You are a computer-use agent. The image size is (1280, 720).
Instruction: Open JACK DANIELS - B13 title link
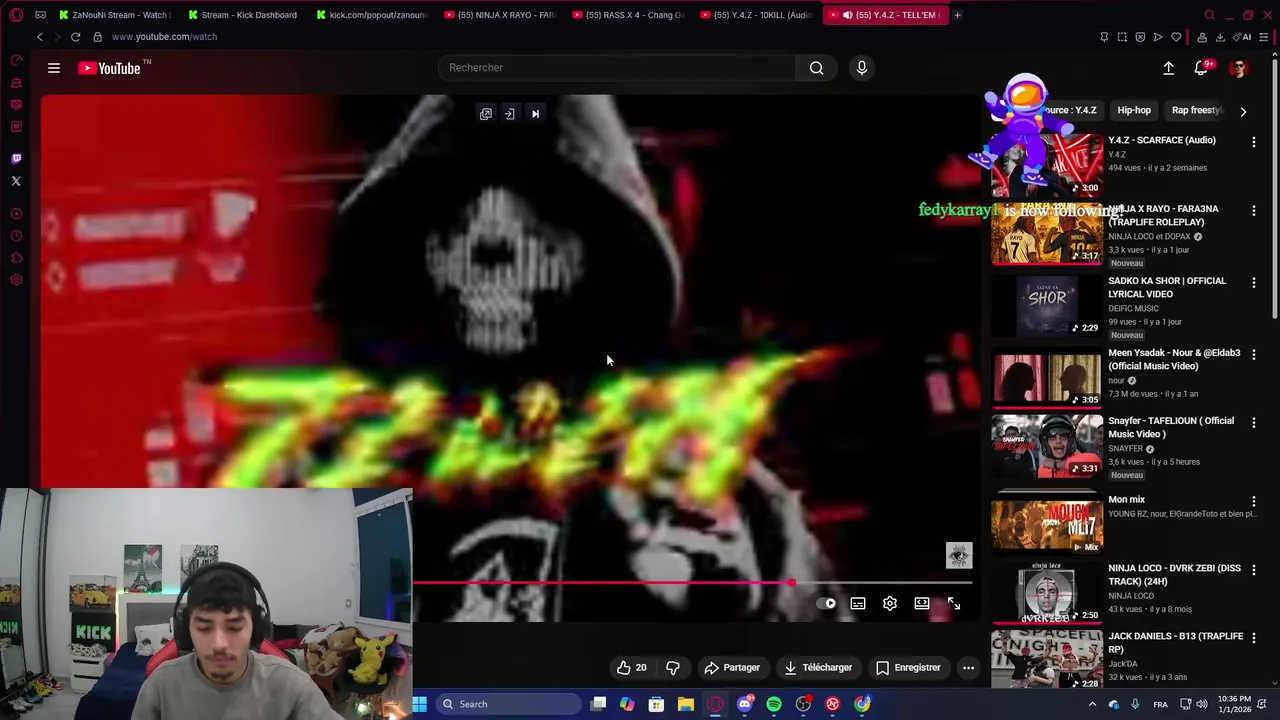(x=1175, y=642)
